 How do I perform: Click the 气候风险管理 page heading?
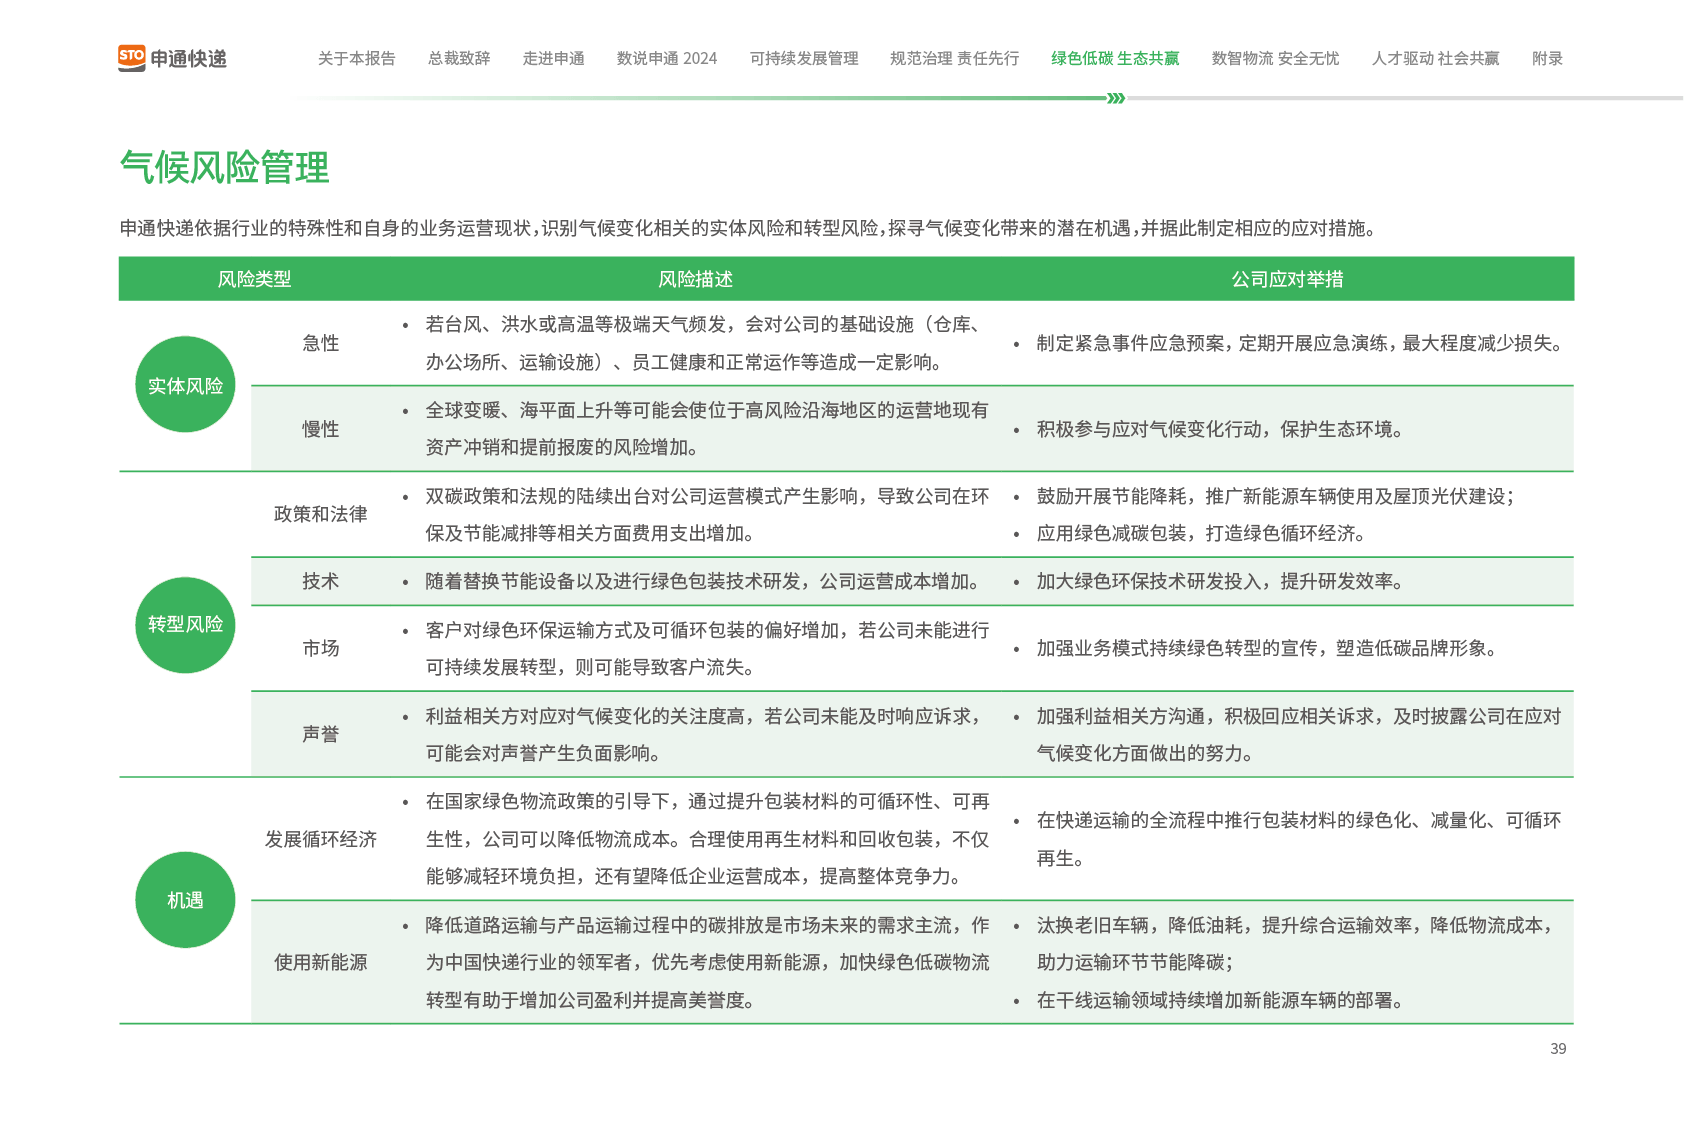[224, 167]
